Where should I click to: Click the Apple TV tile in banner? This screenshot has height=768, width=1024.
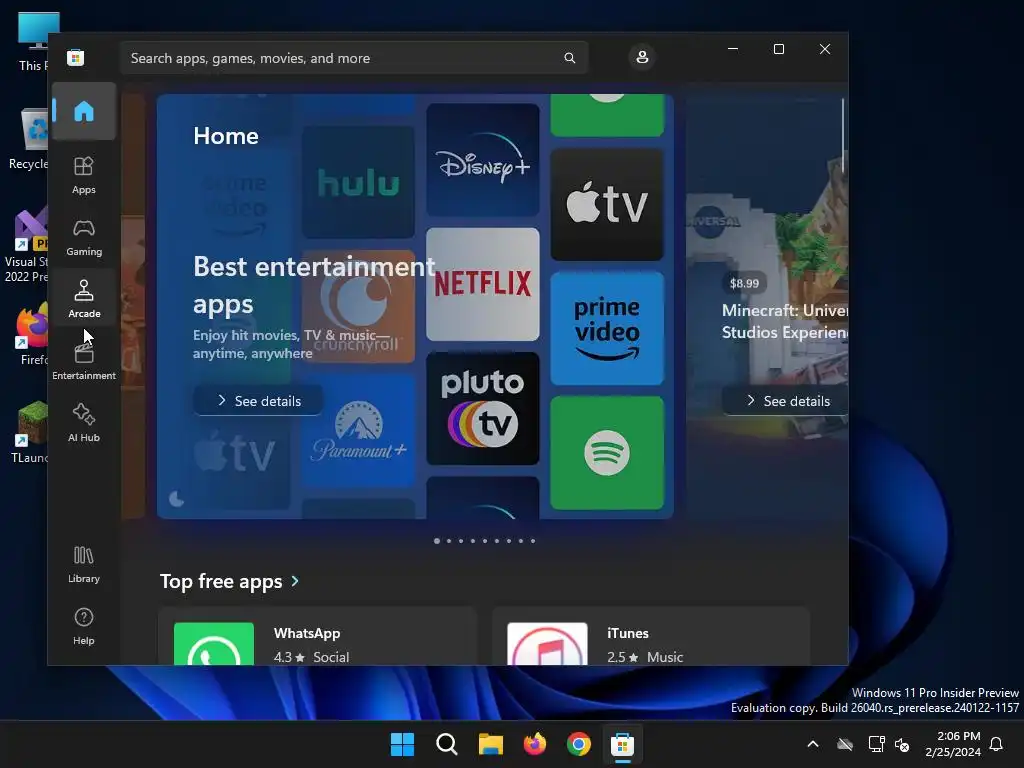click(607, 204)
